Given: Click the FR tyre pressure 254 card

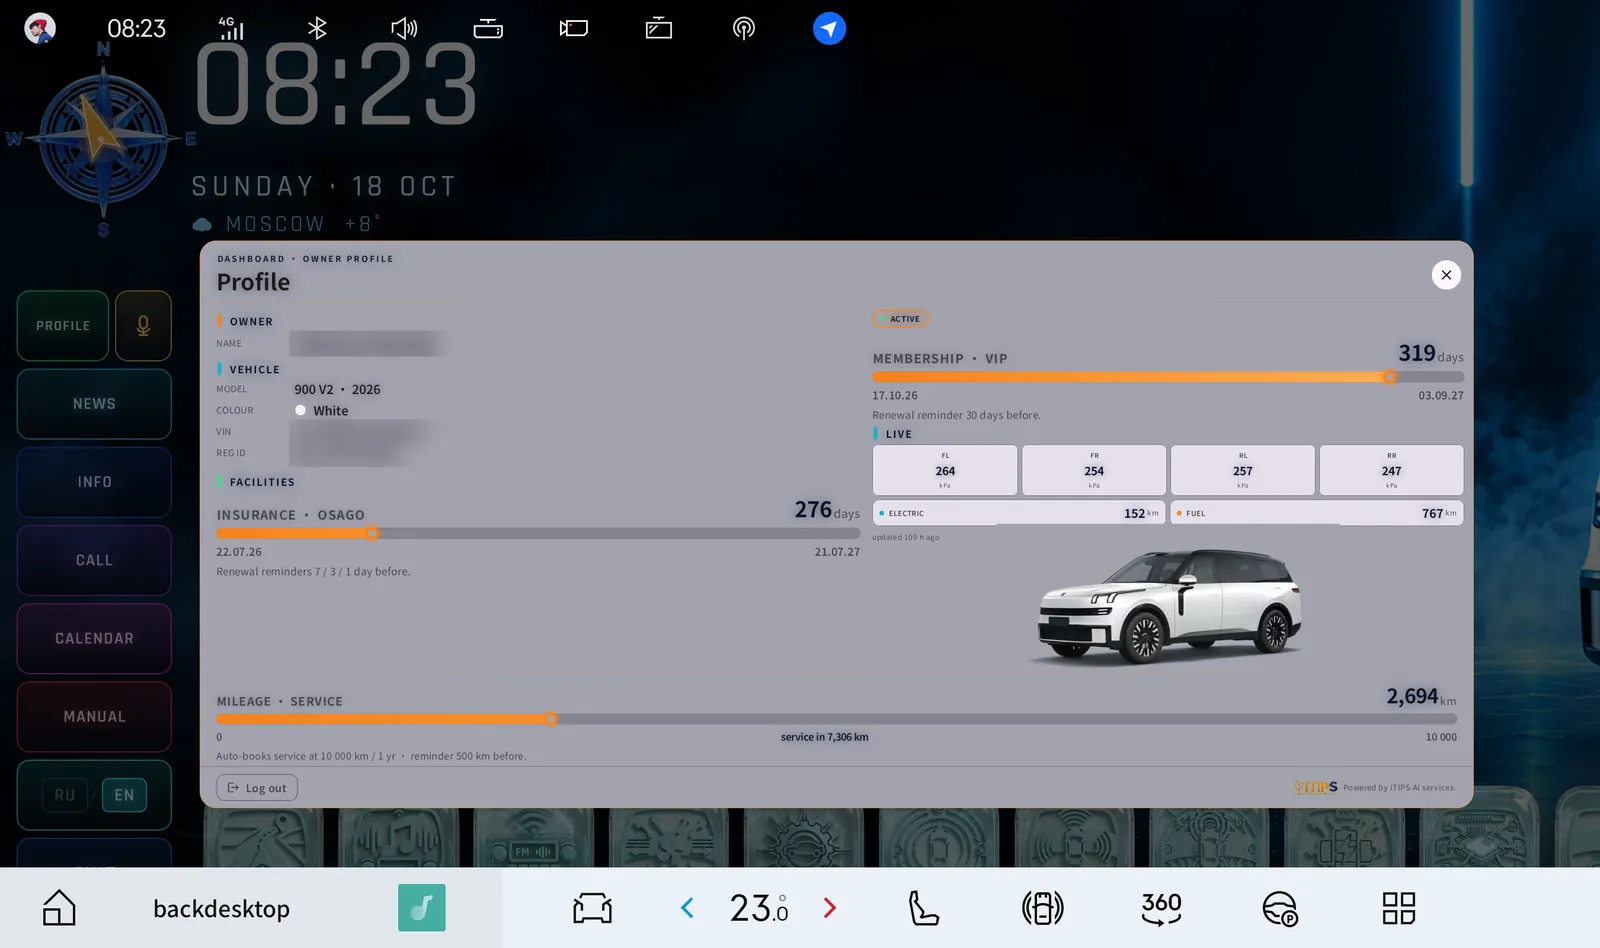Looking at the screenshot, I should click(x=1094, y=470).
